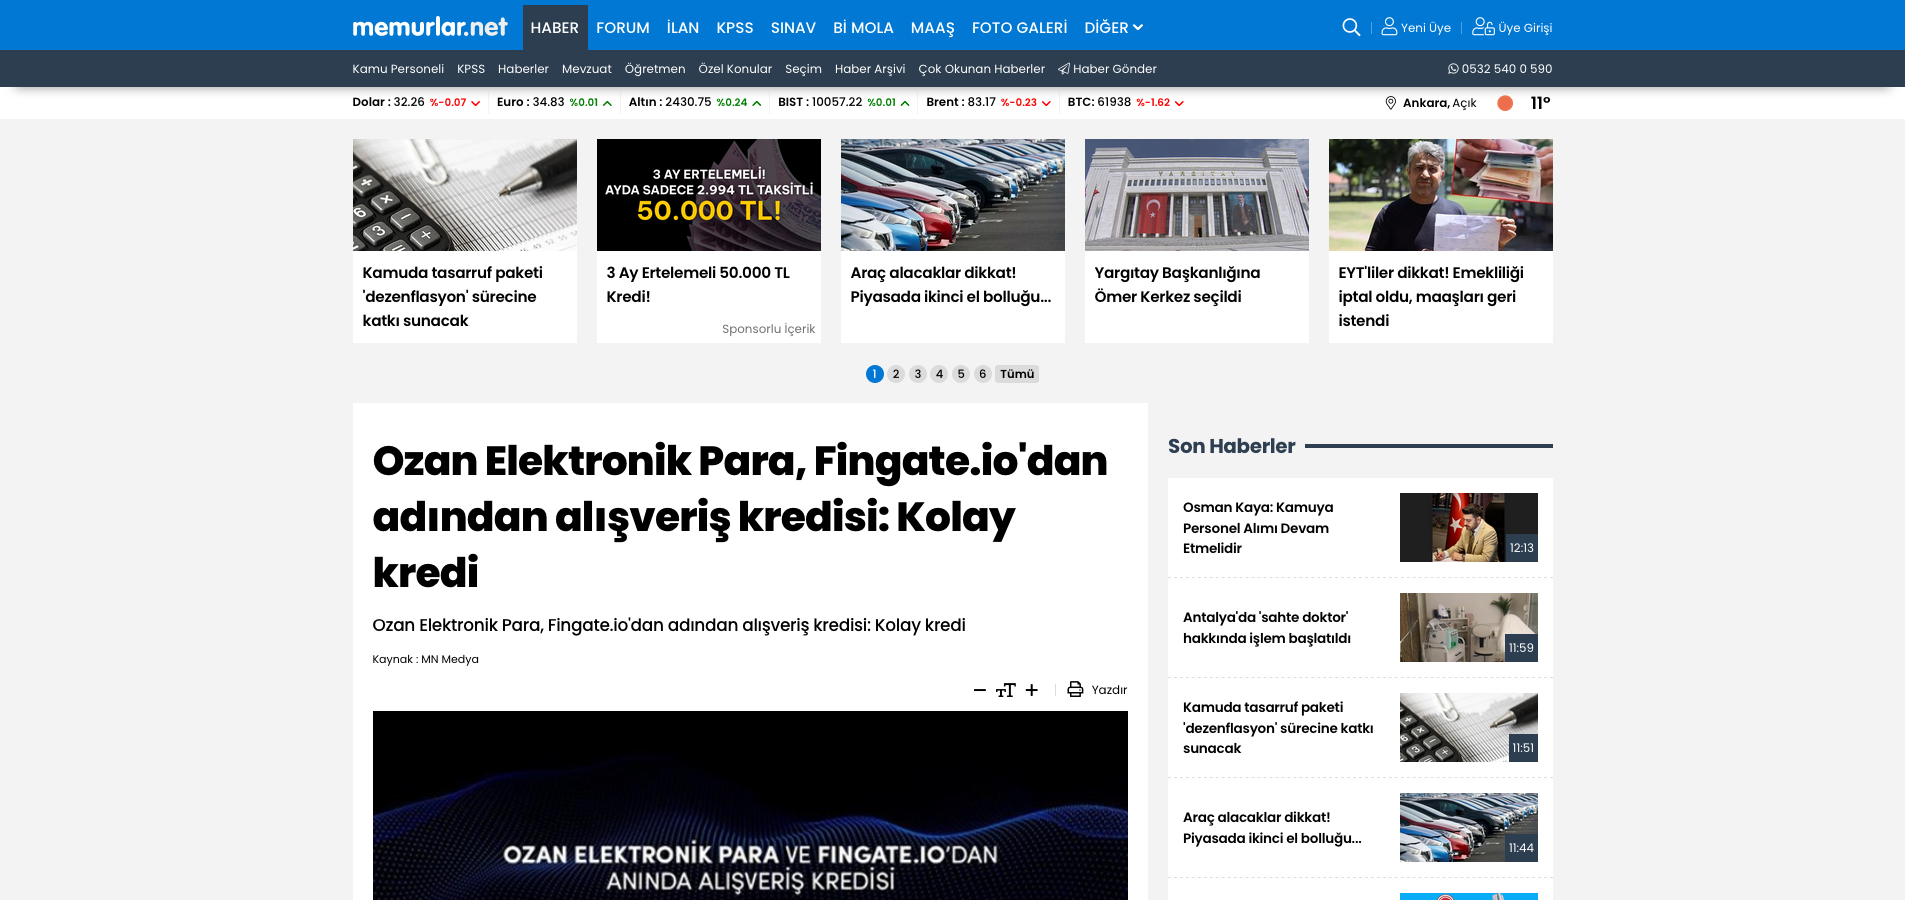Click the Son Haberler section heading

point(1231,446)
